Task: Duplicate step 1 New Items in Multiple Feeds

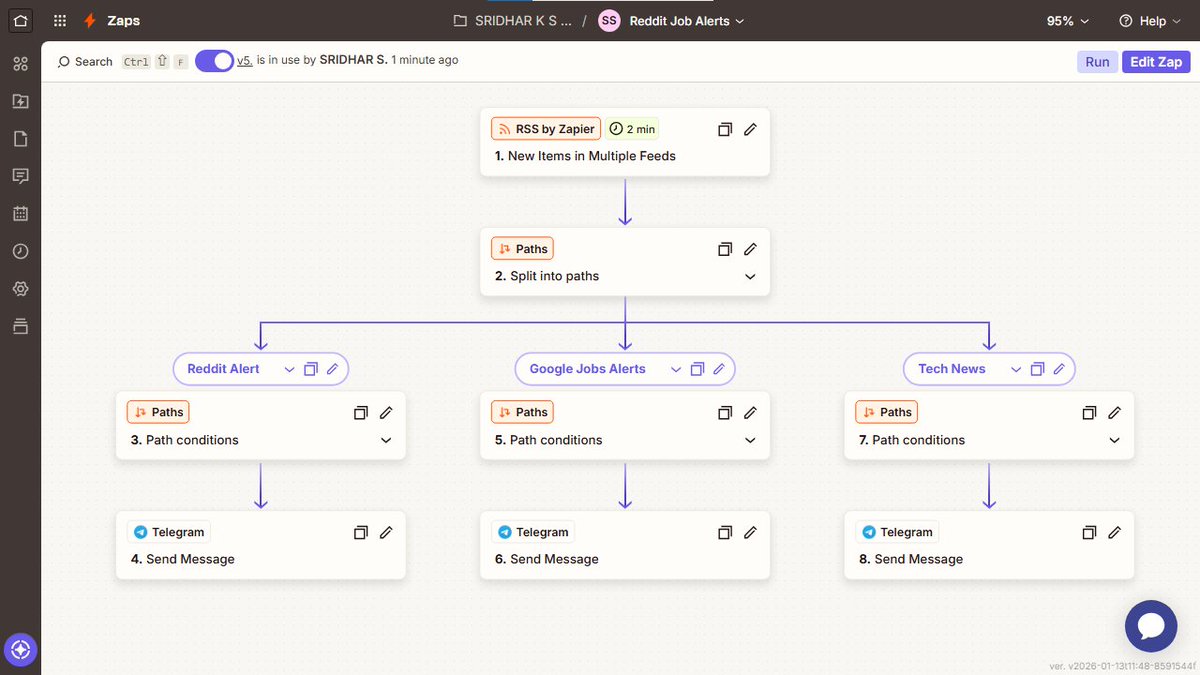Action: 725,129
